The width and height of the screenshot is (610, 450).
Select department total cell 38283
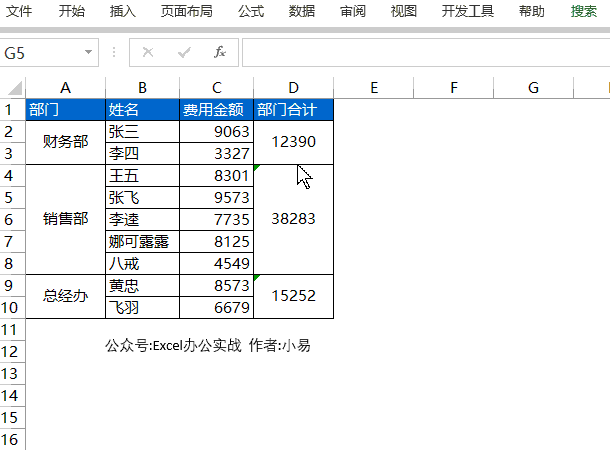(x=293, y=219)
